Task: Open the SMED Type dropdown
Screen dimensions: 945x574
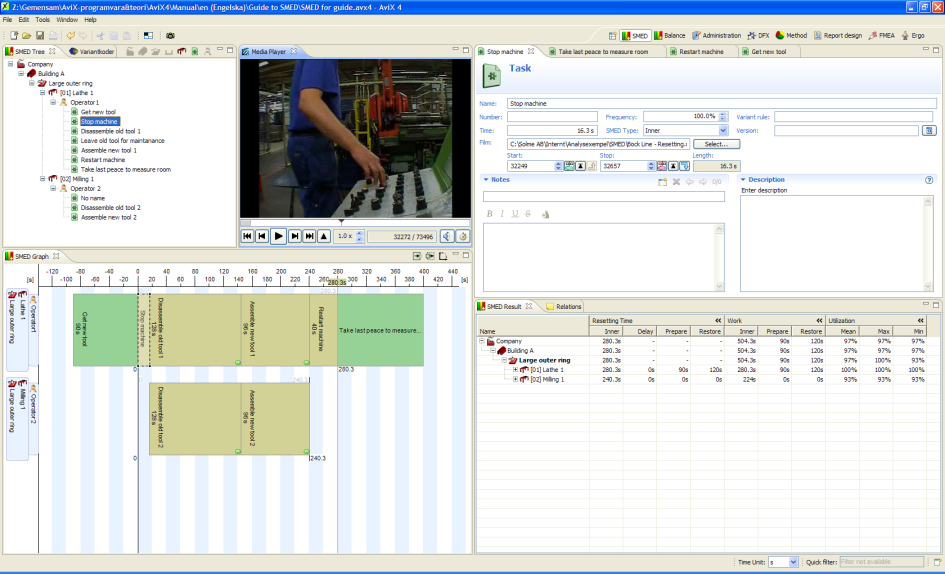Action: (x=723, y=130)
